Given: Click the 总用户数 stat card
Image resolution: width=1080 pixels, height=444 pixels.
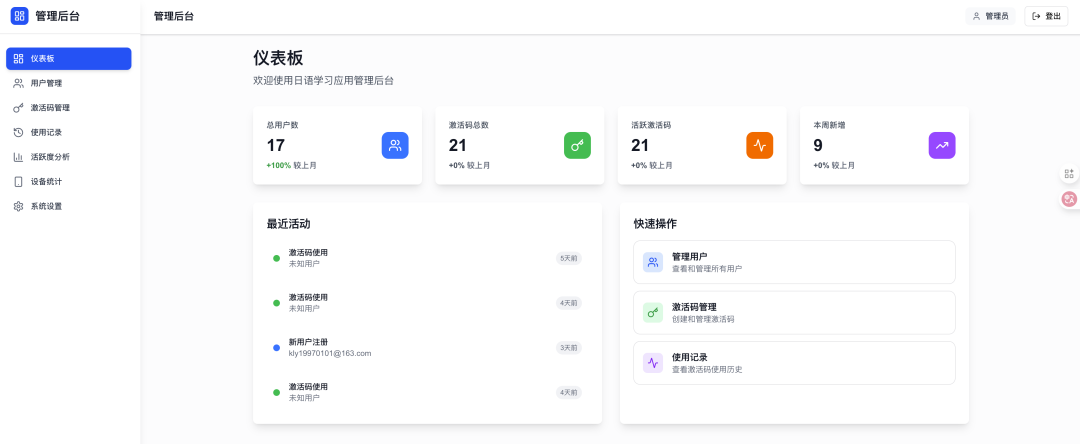Looking at the screenshot, I should [x=338, y=145].
